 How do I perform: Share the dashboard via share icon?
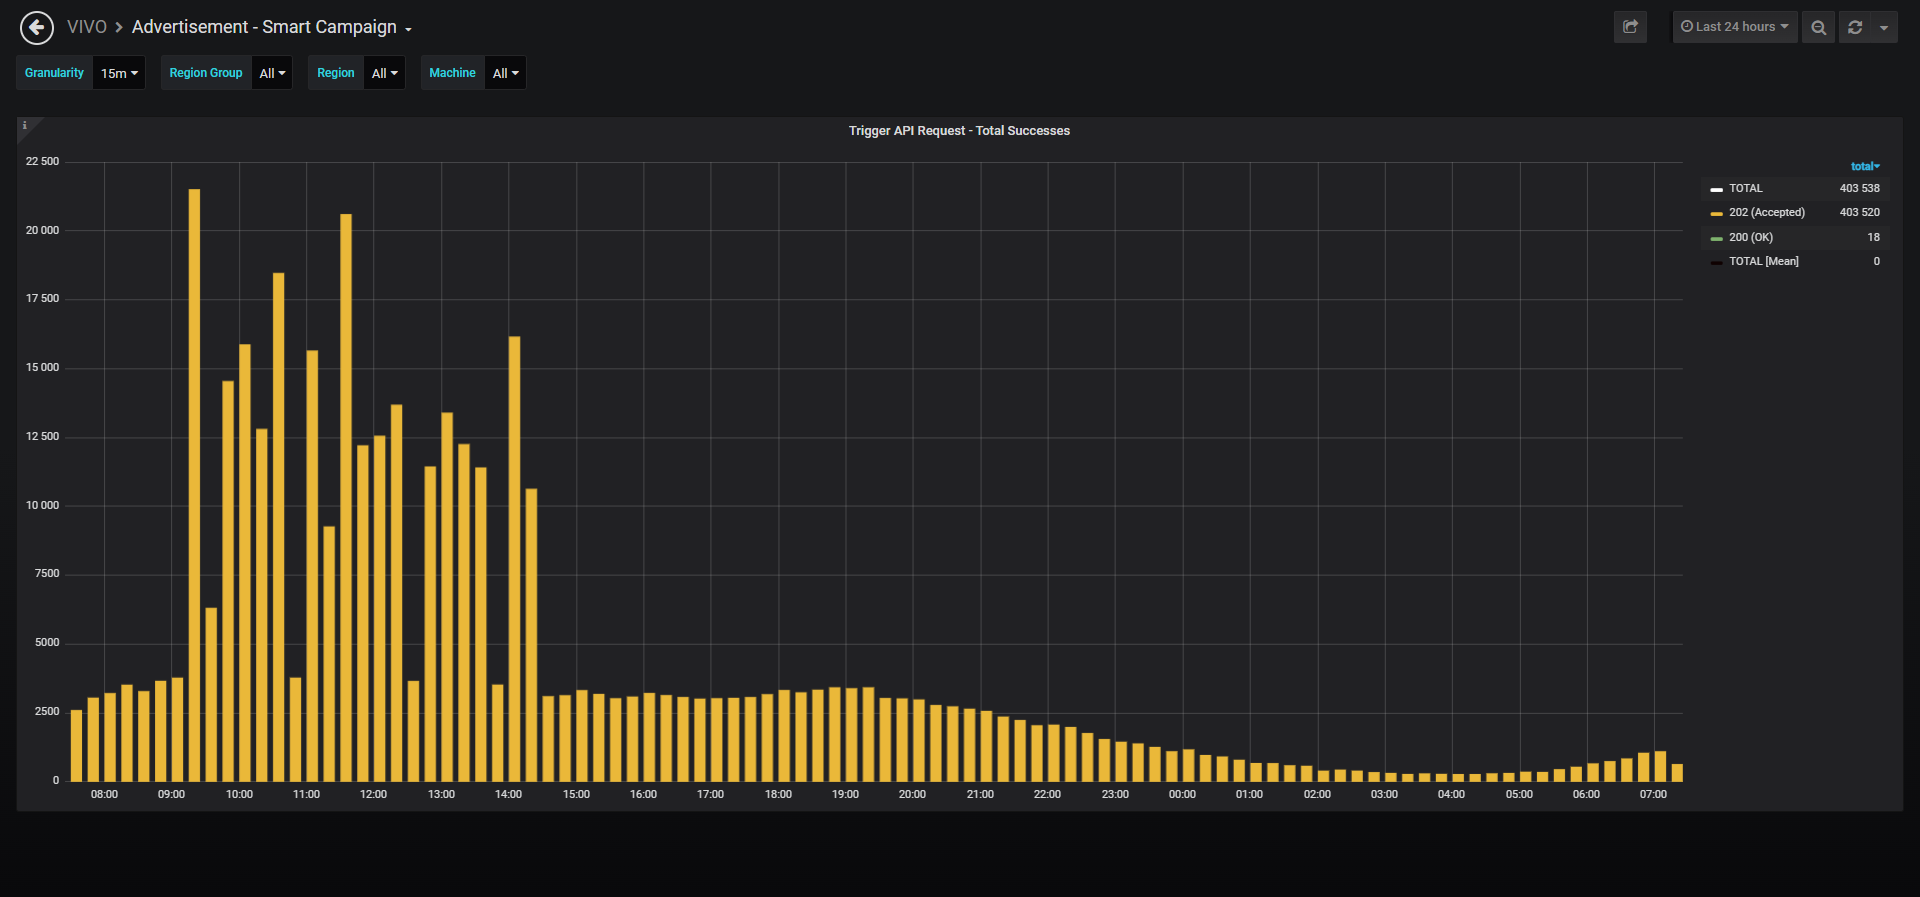(1630, 27)
